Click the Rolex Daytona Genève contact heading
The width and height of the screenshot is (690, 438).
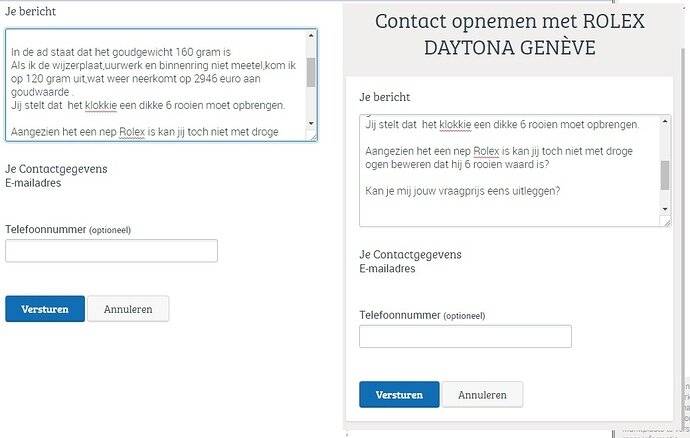point(509,35)
